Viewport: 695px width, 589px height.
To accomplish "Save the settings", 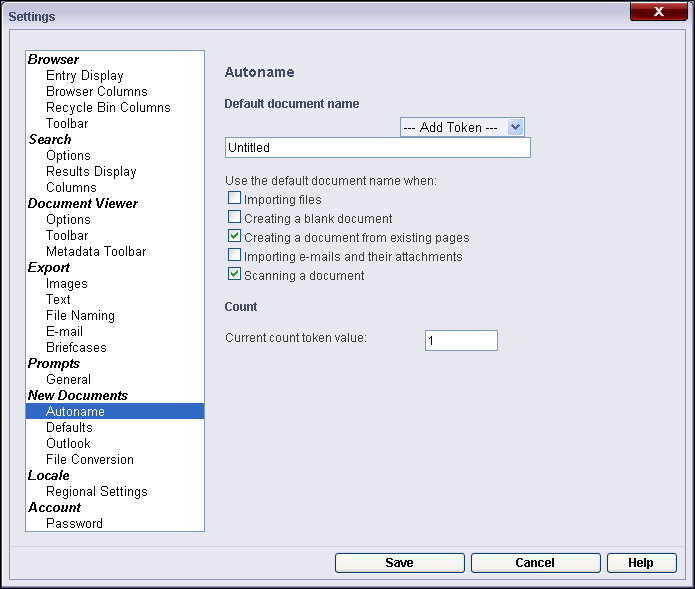I will click(x=400, y=563).
